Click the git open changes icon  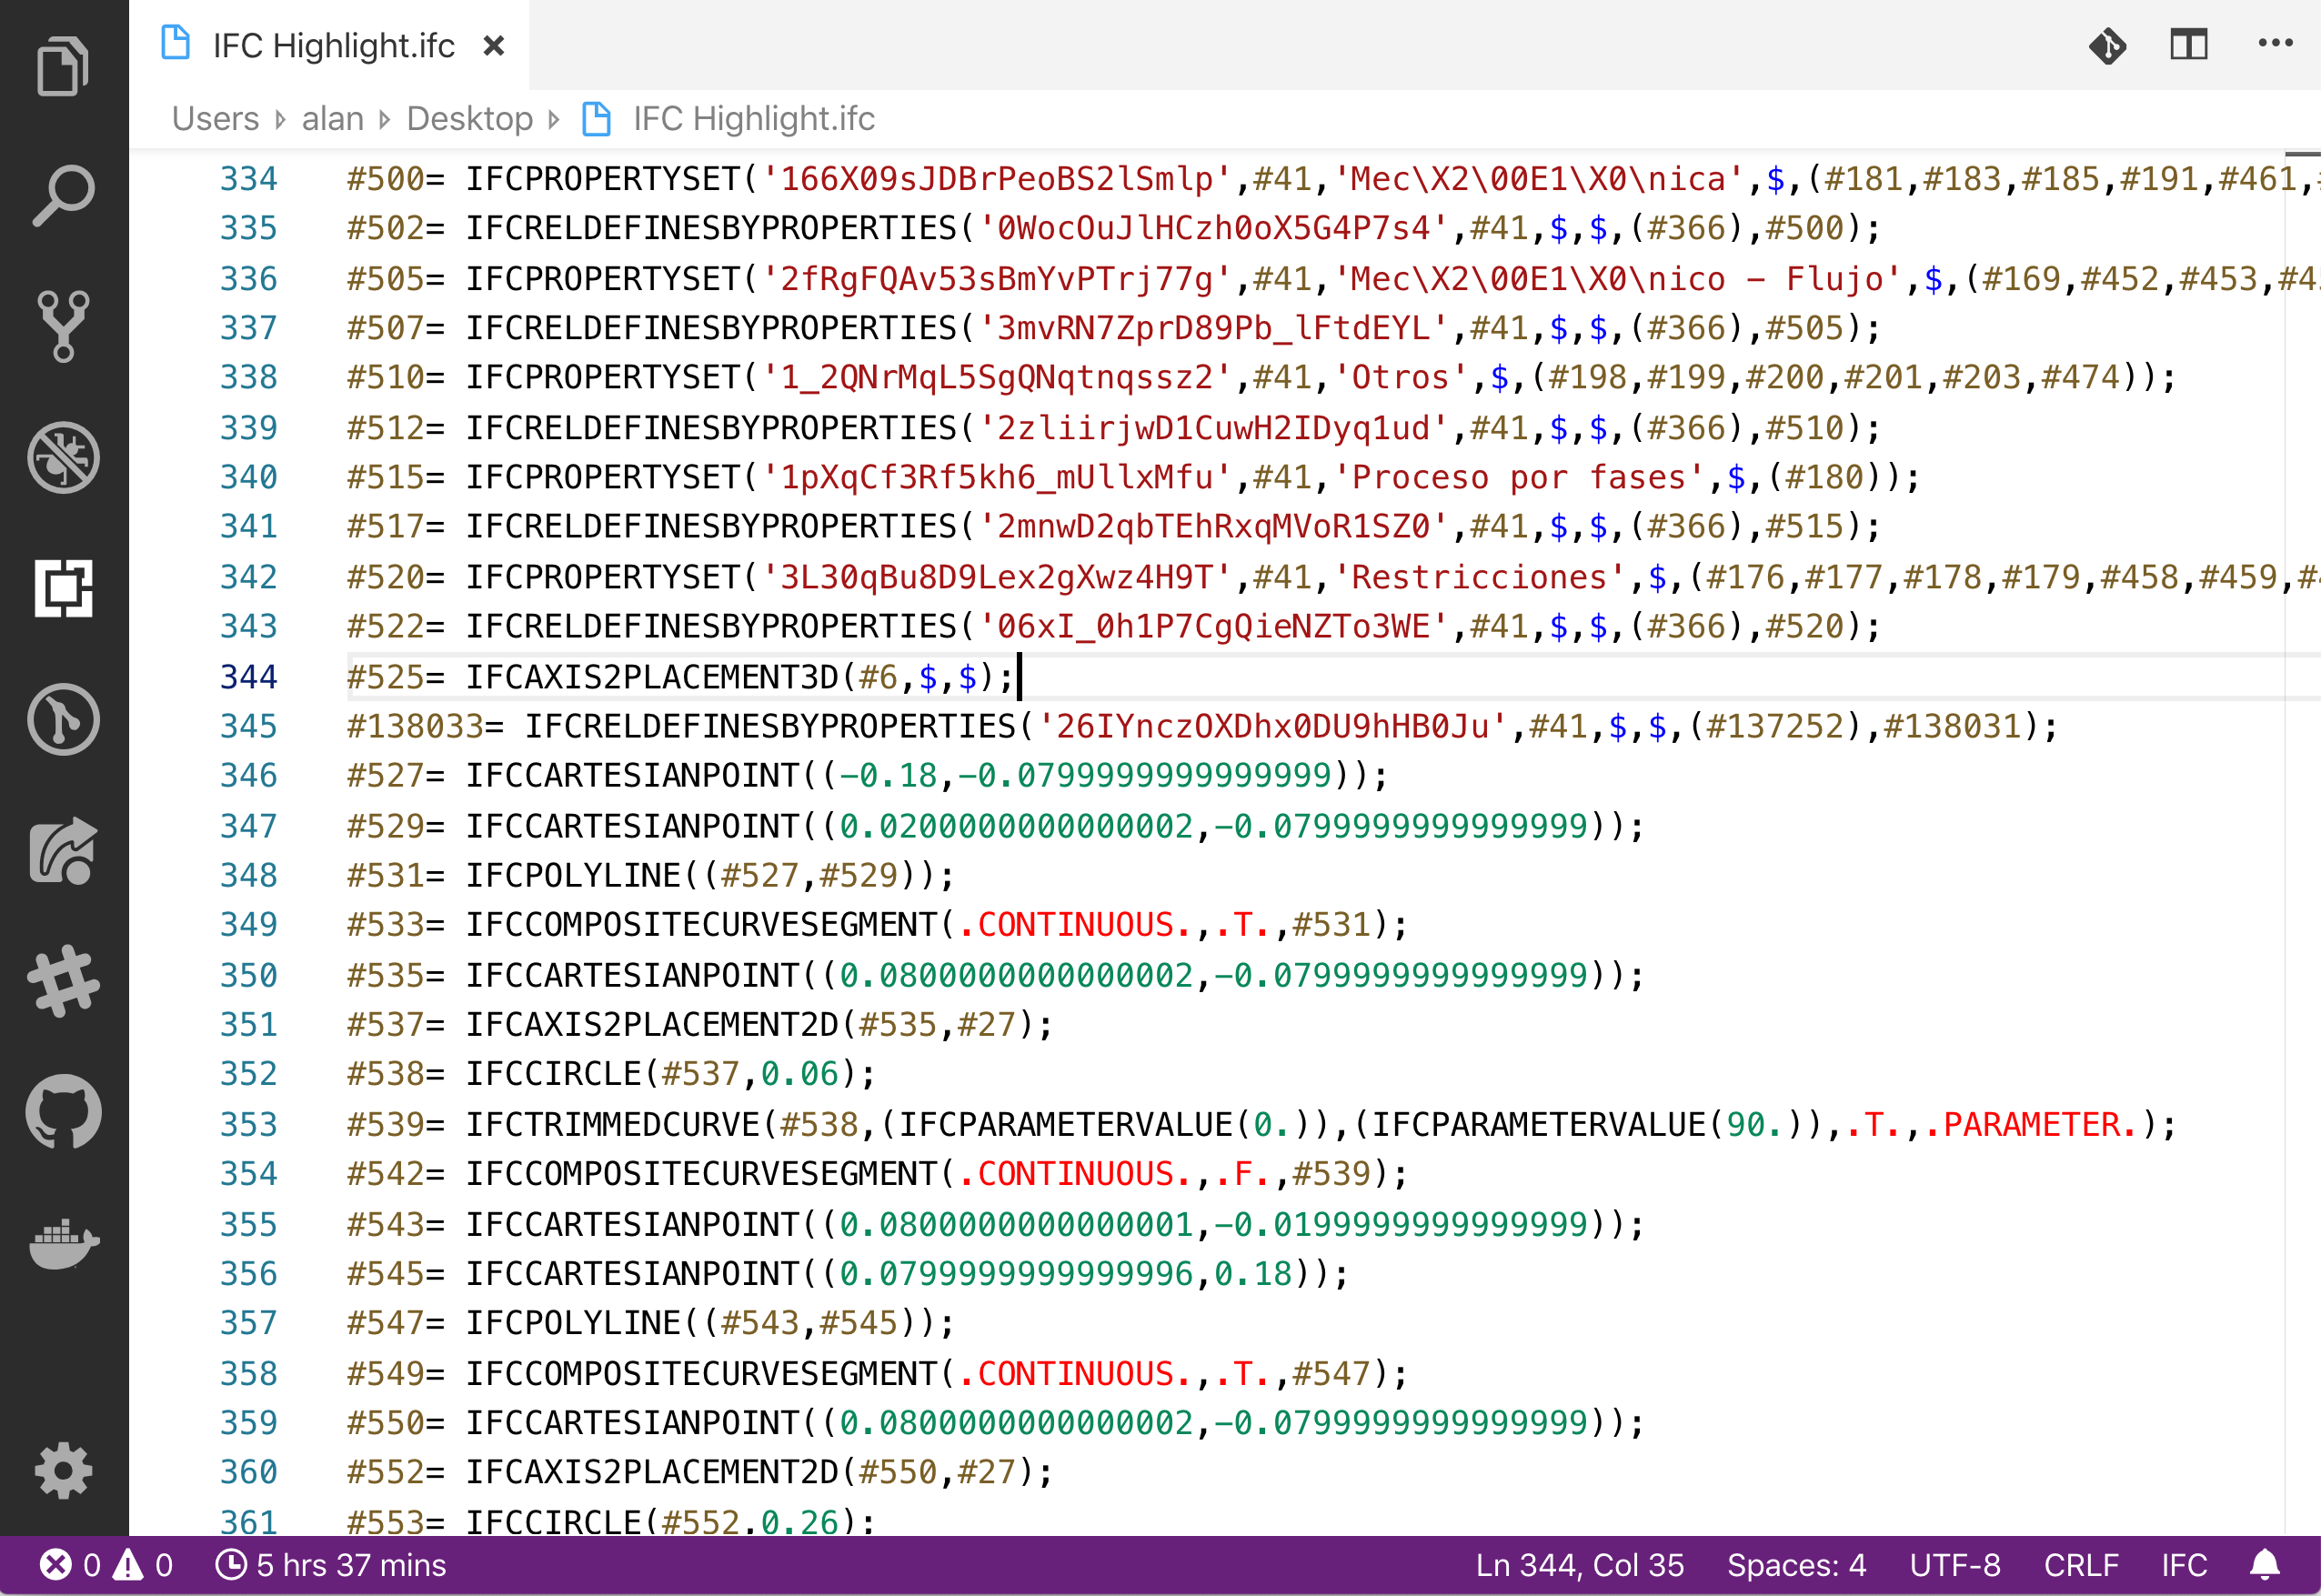click(2107, 45)
